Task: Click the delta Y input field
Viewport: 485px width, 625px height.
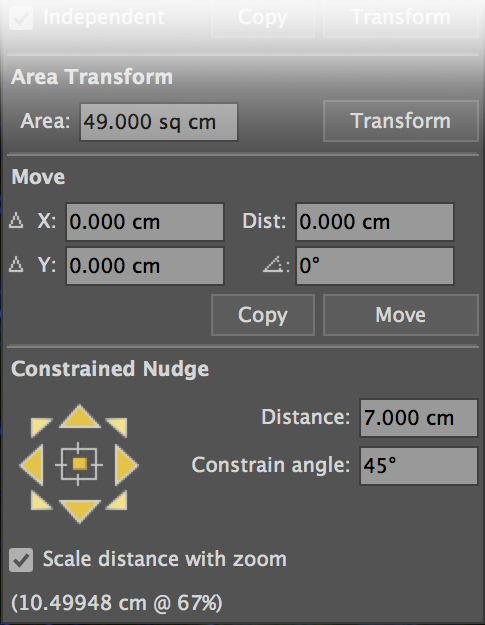Action: [145, 266]
